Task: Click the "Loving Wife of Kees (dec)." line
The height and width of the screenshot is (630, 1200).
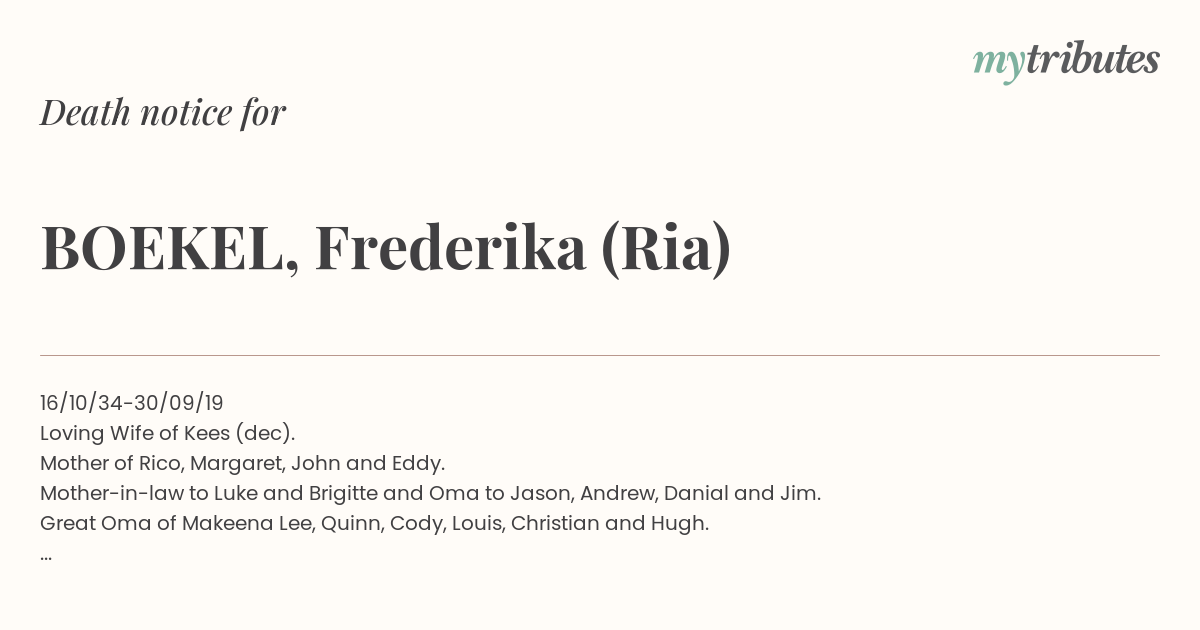Action: [x=168, y=433]
